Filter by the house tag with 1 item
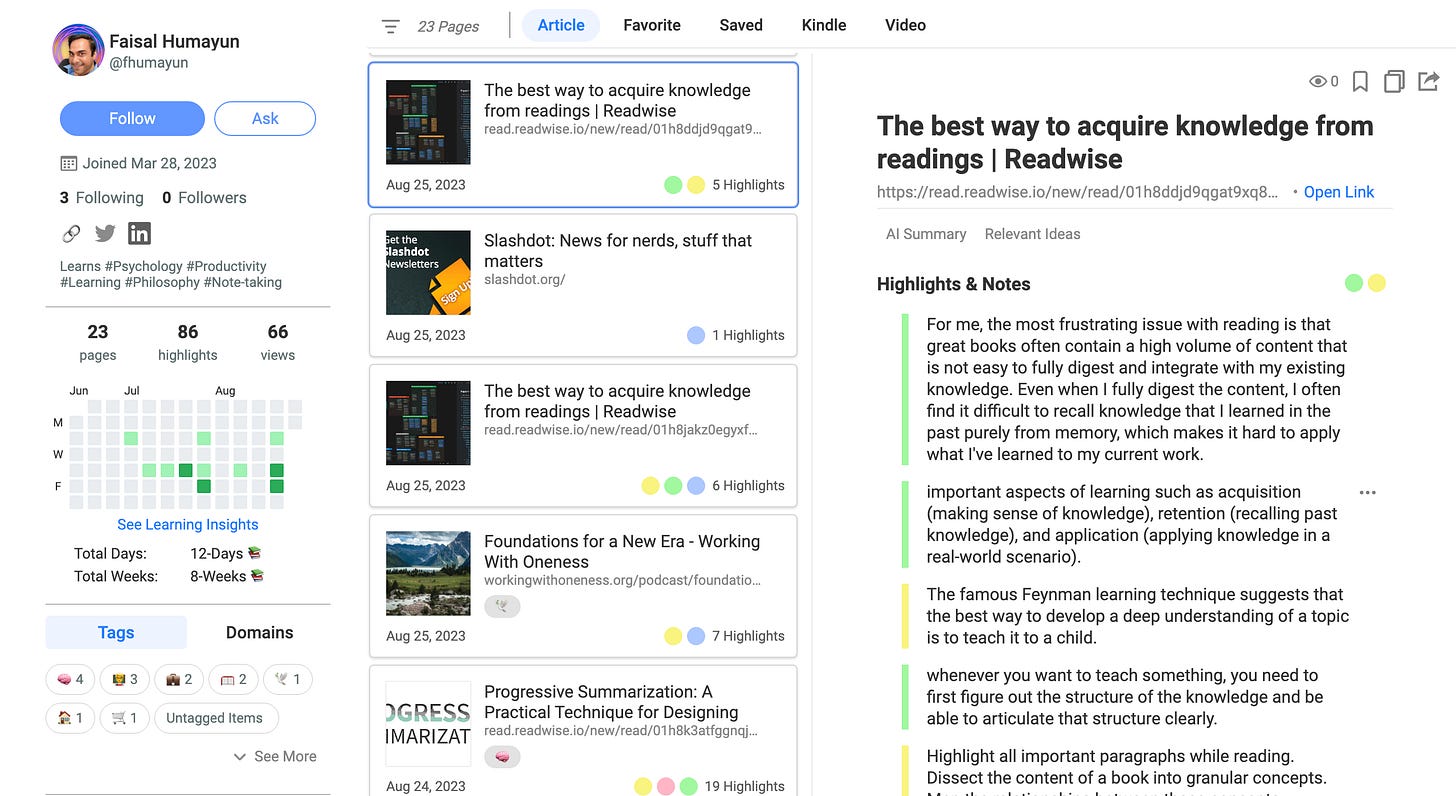The height and width of the screenshot is (796, 1456). (70, 718)
